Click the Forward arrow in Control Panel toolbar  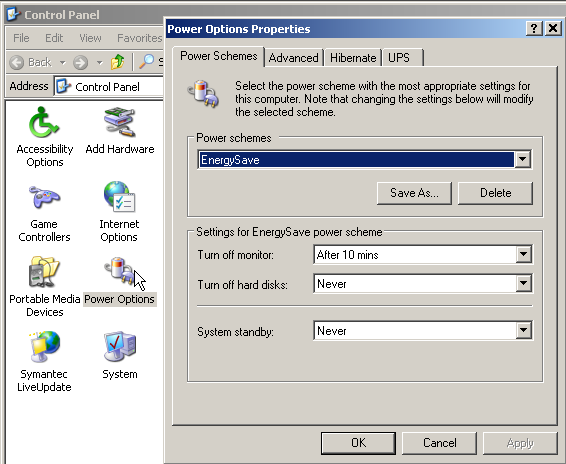click(x=80, y=62)
